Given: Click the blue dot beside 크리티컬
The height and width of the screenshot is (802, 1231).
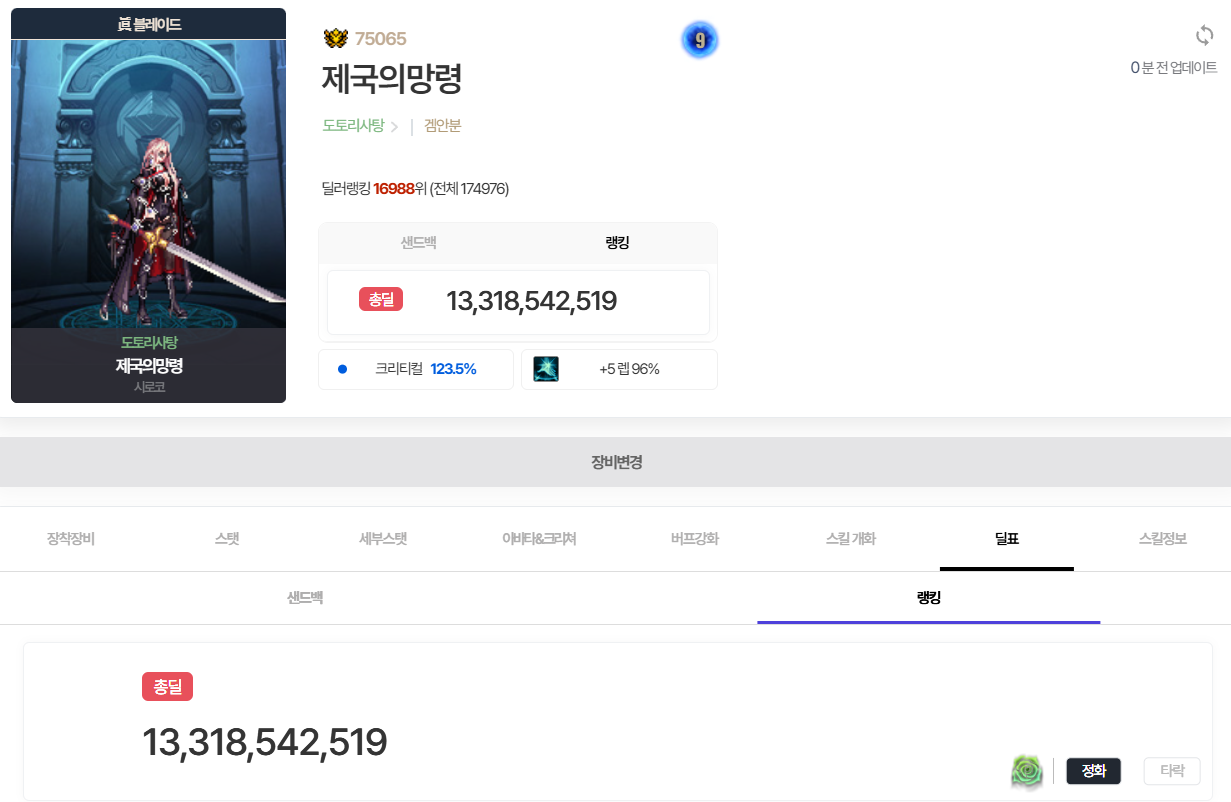Looking at the screenshot, I should pyautogui.click(x=342, y=369).
